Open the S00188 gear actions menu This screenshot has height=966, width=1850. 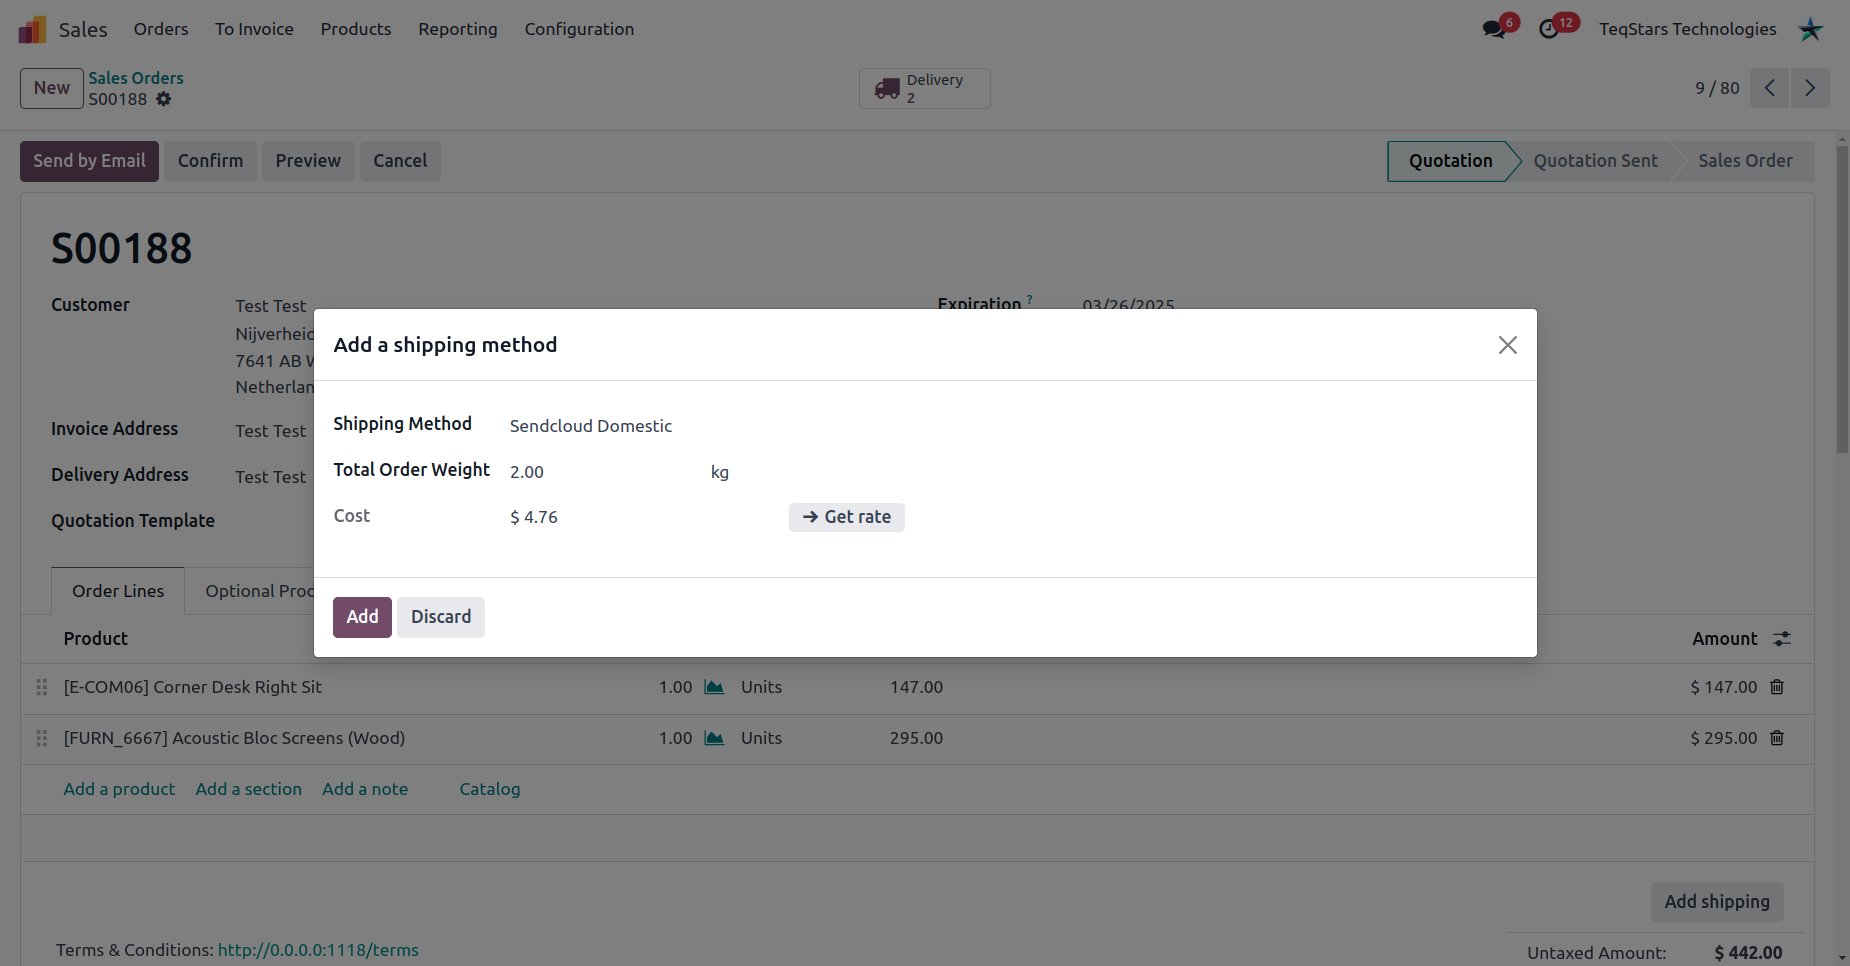tap(164, 99)
